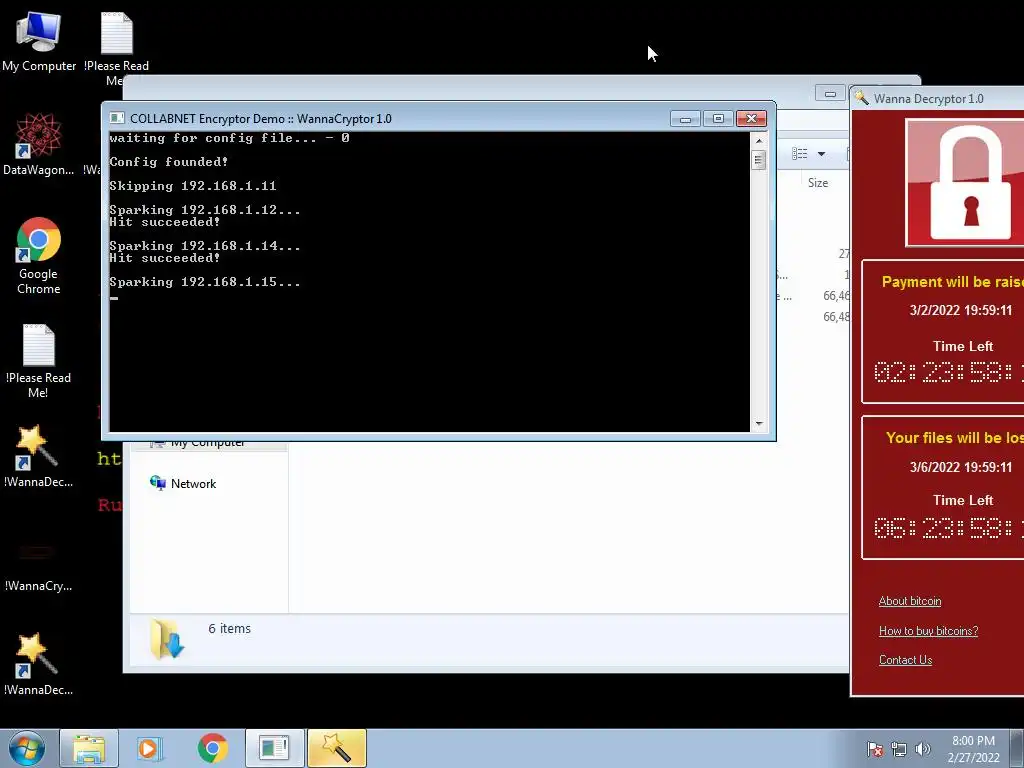Open the How to buy bitcoins? link
1024x768 pixels.
(x=928, y=631)
